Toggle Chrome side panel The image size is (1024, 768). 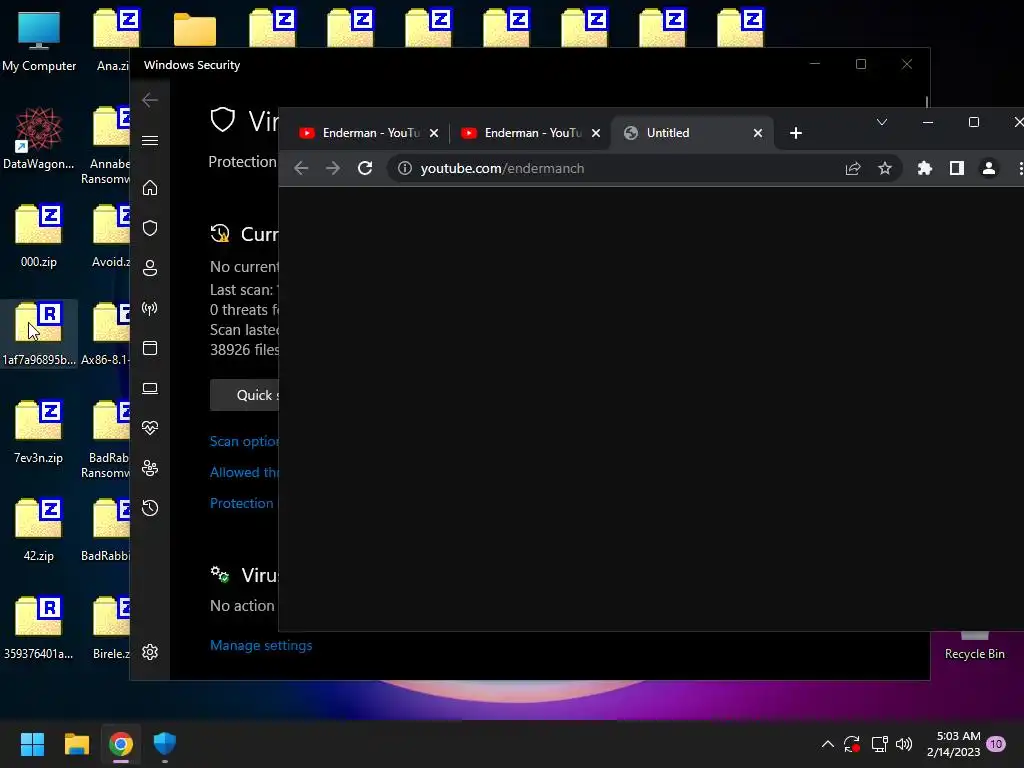pos(957,168)
